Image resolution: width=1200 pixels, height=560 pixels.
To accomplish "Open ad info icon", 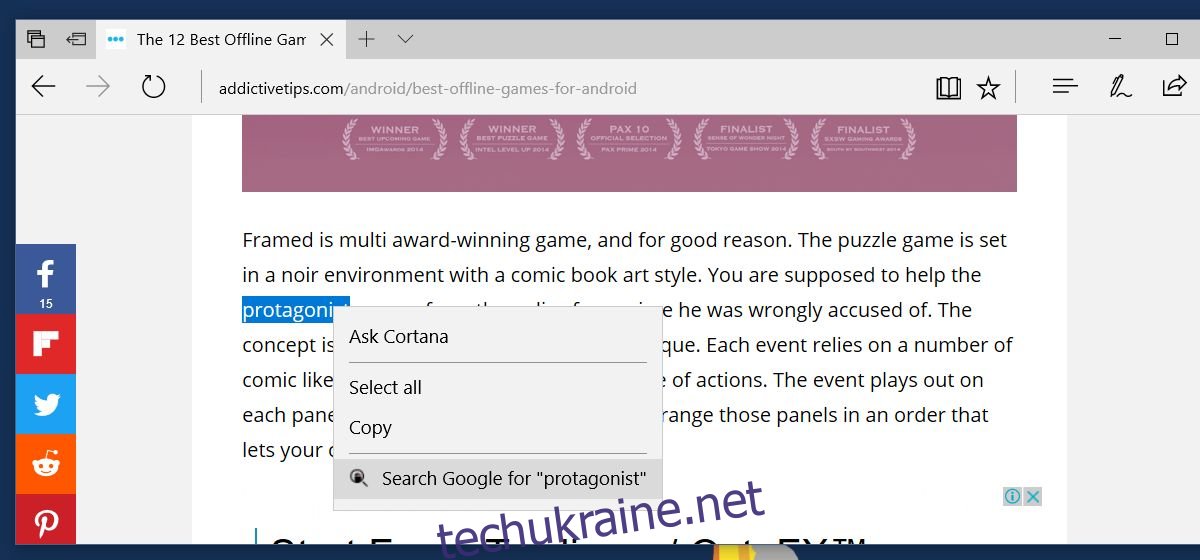I will click(x=1012, y=496).
